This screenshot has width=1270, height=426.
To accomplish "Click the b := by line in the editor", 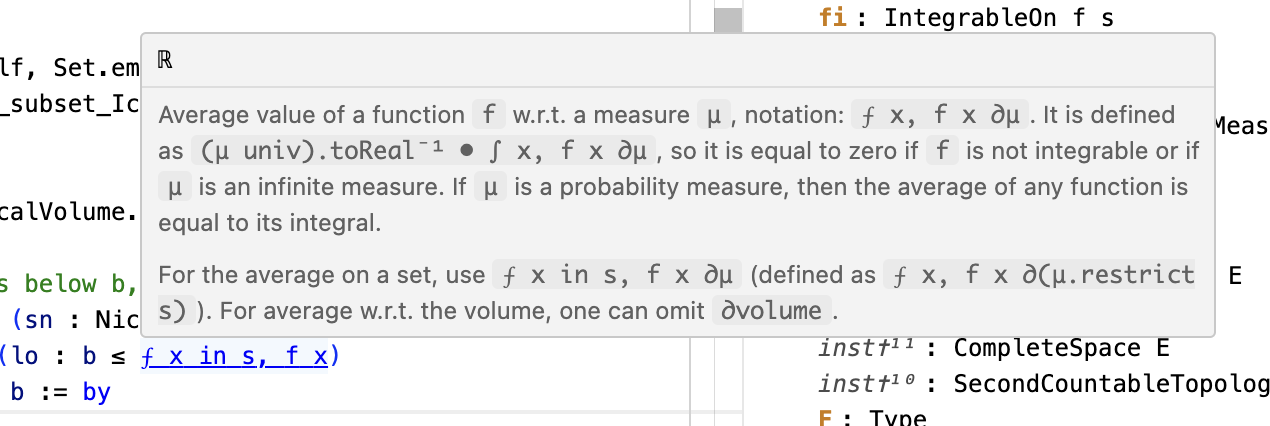I will [x=60, y=392].
